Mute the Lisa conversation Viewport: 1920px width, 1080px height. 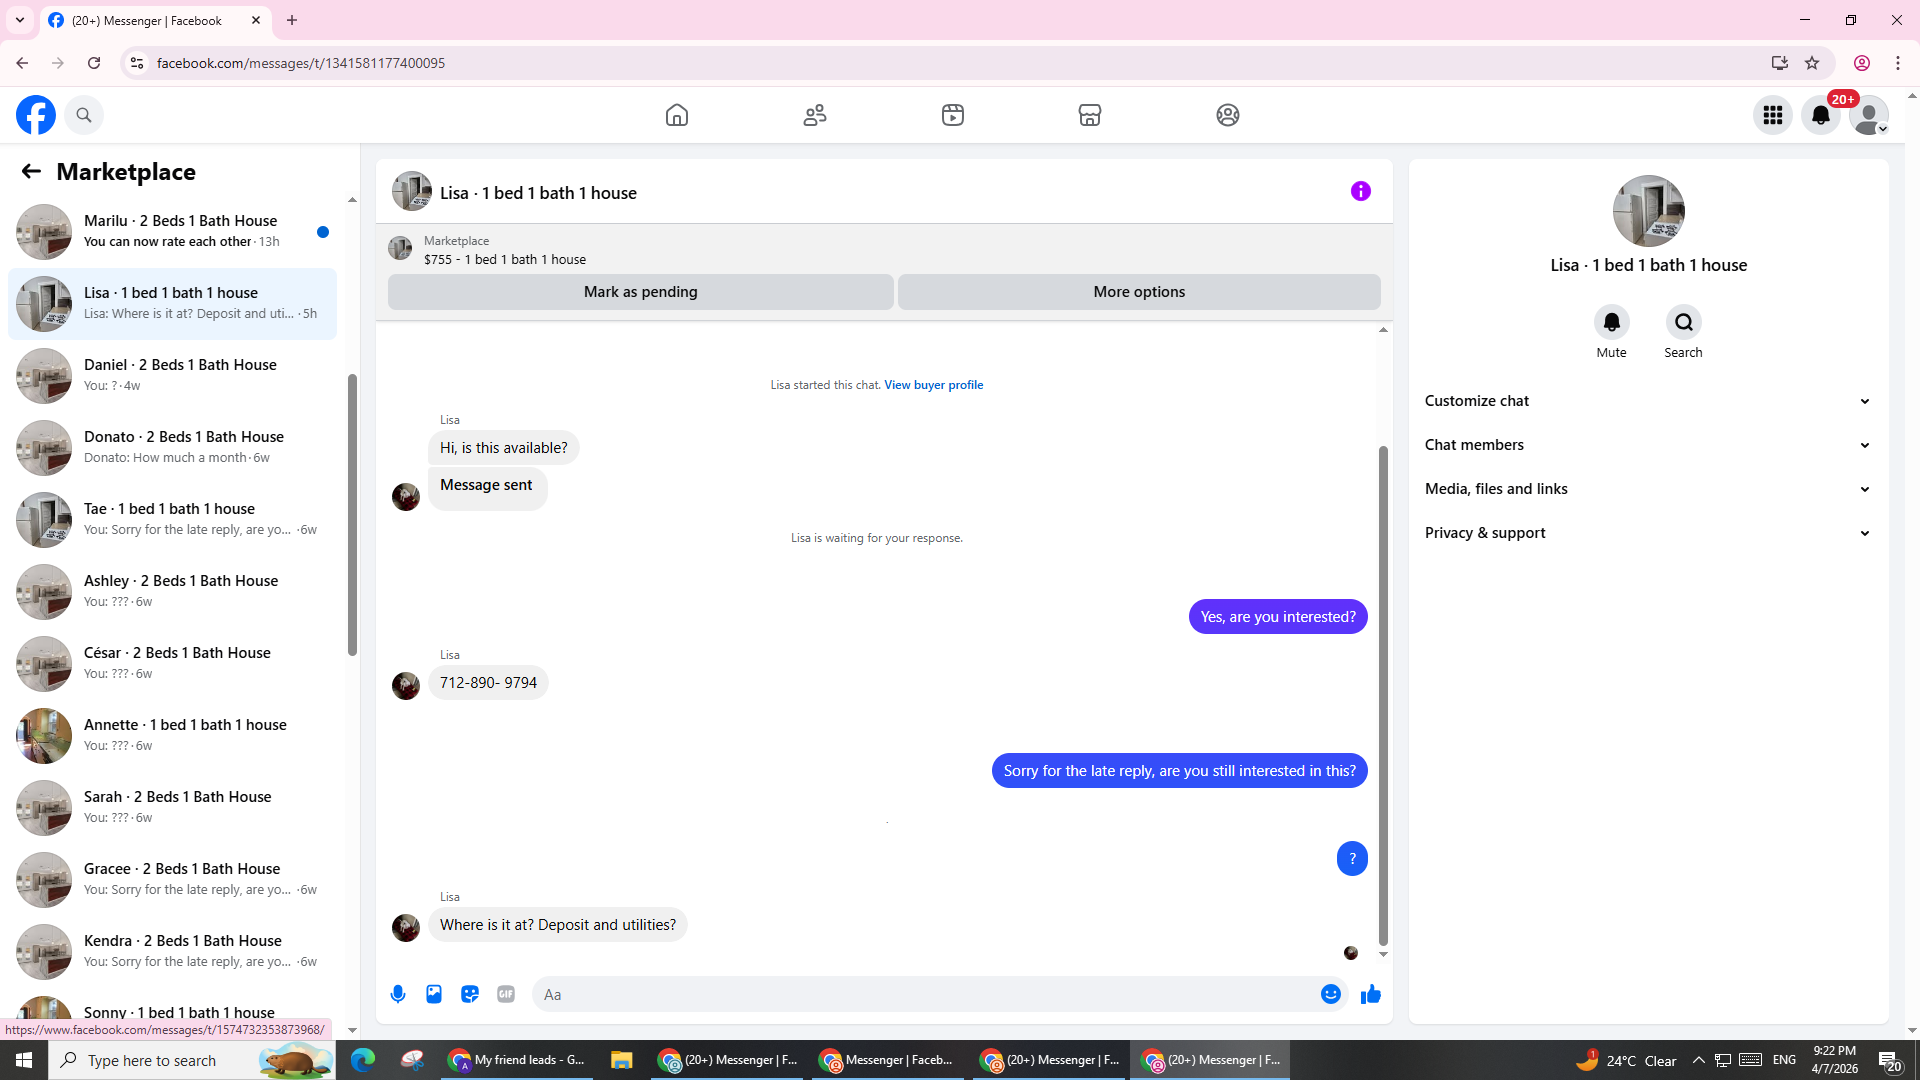[x=1611, y=322]
